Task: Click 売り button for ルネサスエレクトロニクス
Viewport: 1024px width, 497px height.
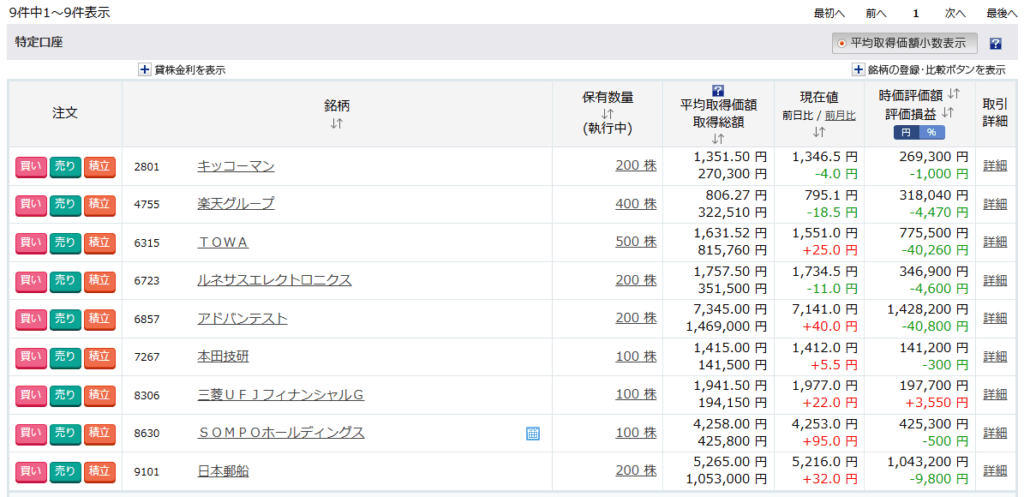Action: pos(65,281)
